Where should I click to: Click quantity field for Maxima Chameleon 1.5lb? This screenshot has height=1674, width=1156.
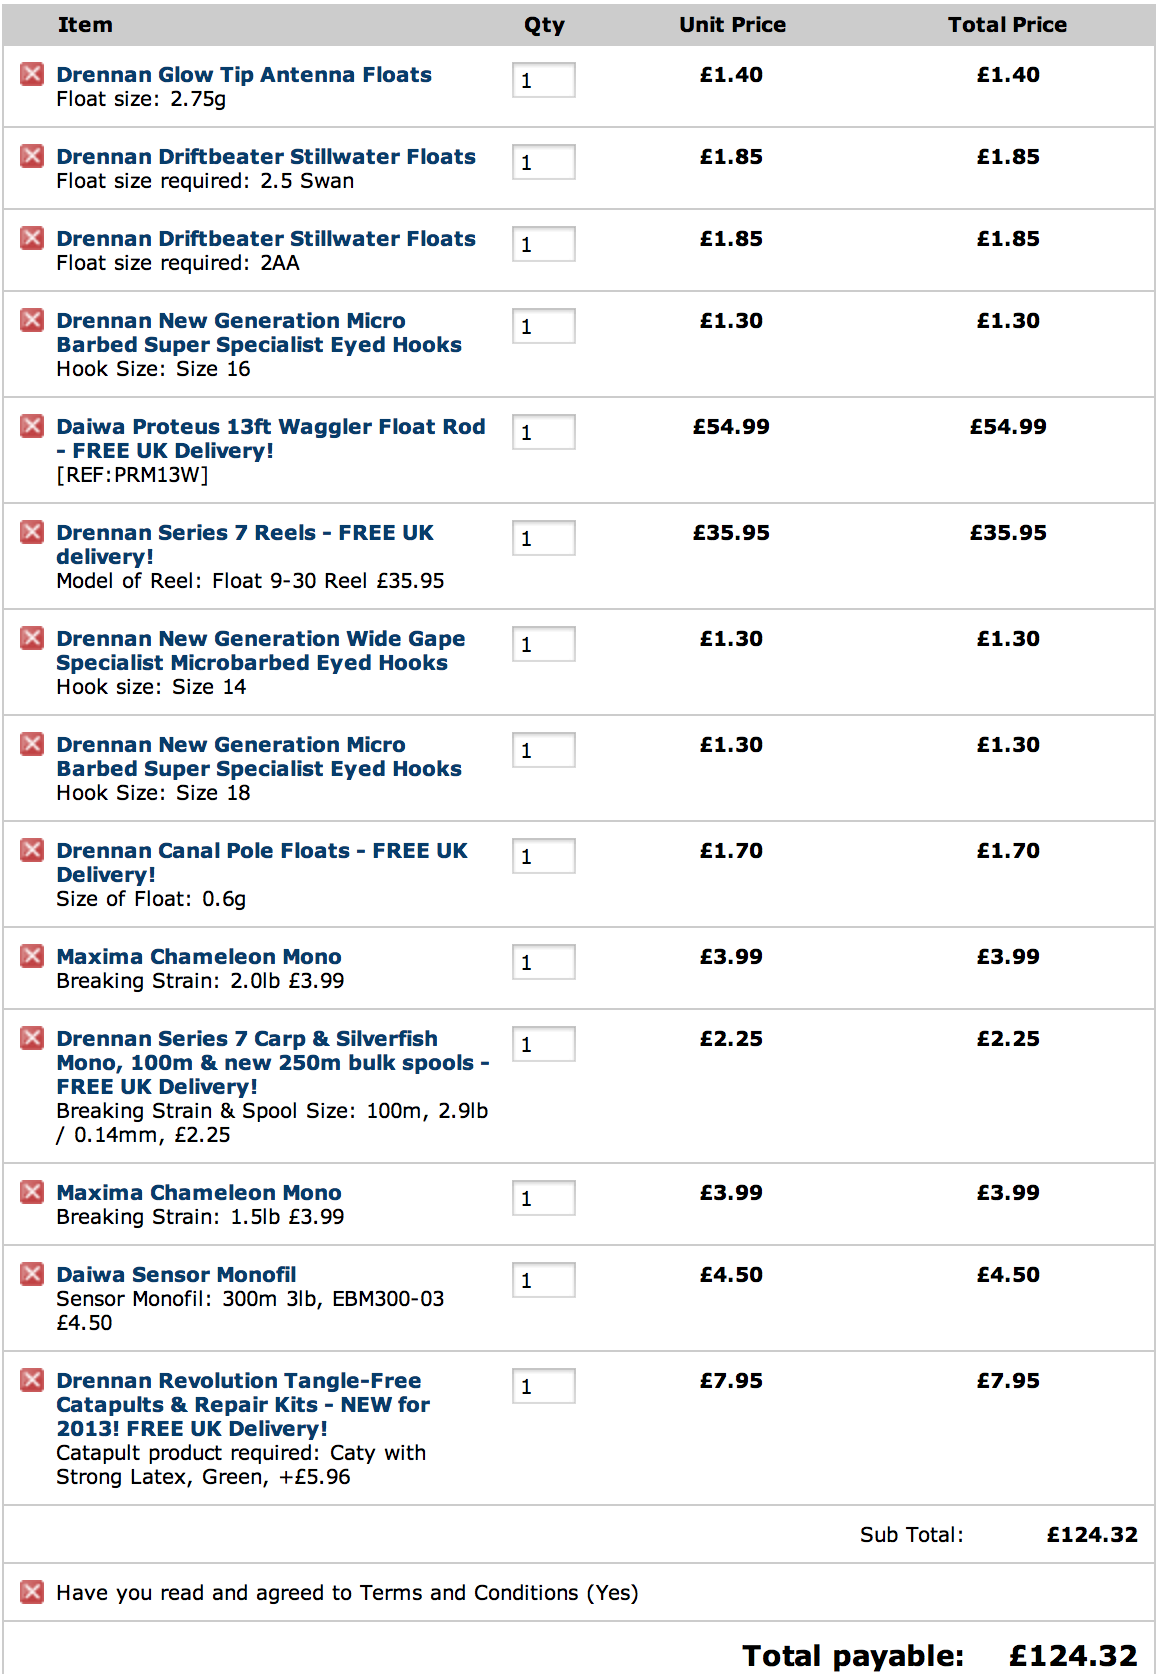[x=544, y=1198]
